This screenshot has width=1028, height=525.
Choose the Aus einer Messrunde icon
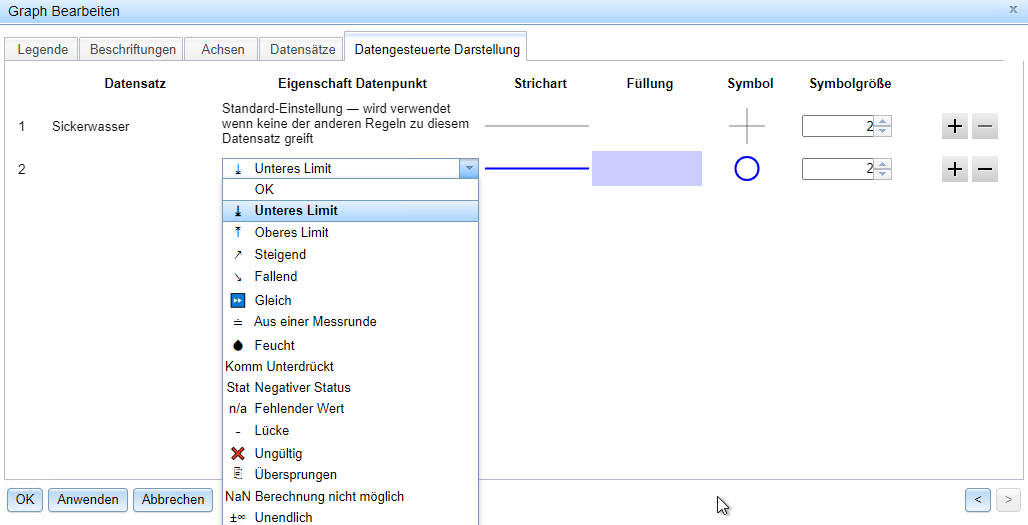click(238, 322)
